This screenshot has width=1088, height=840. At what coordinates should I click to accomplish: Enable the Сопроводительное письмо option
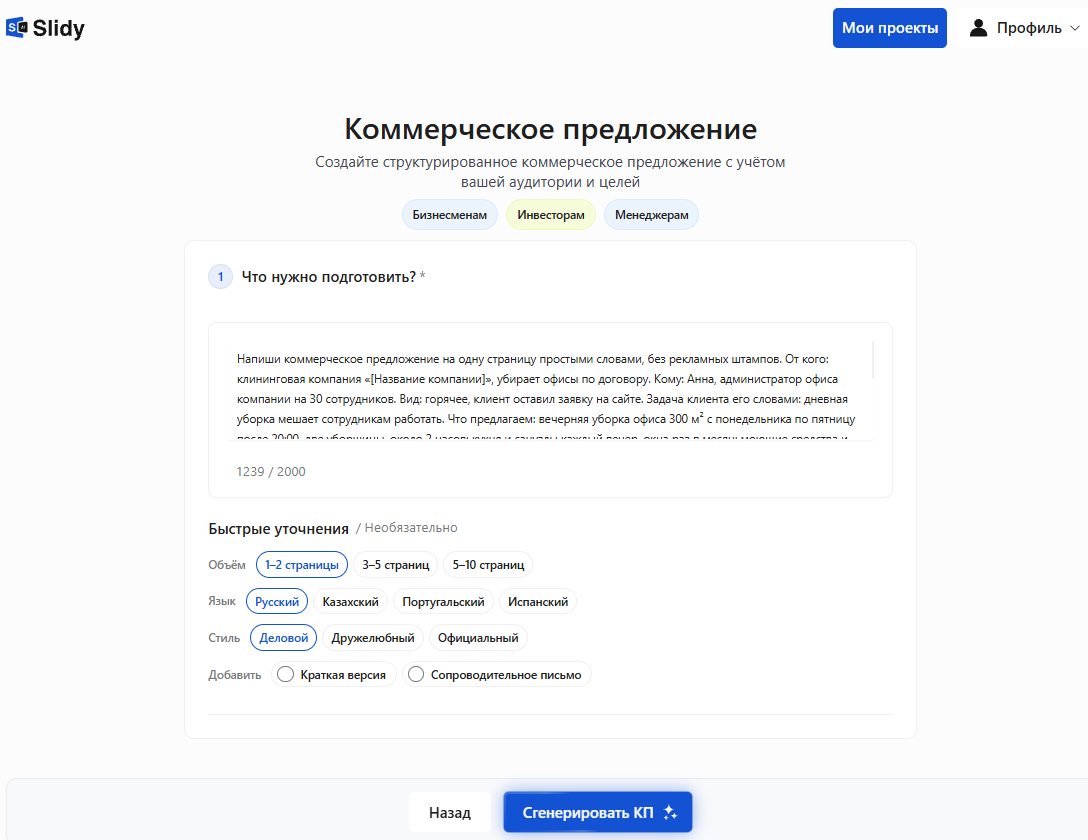(x=497, y=674)
